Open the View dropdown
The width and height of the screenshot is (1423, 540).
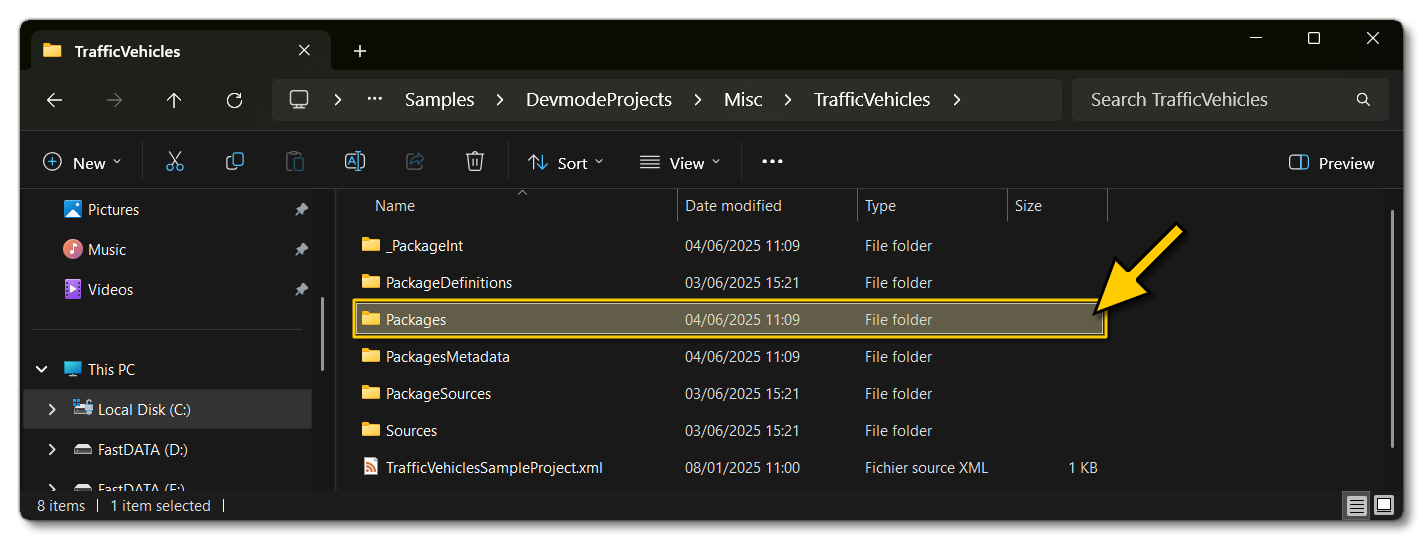click(x=680, y=163)
